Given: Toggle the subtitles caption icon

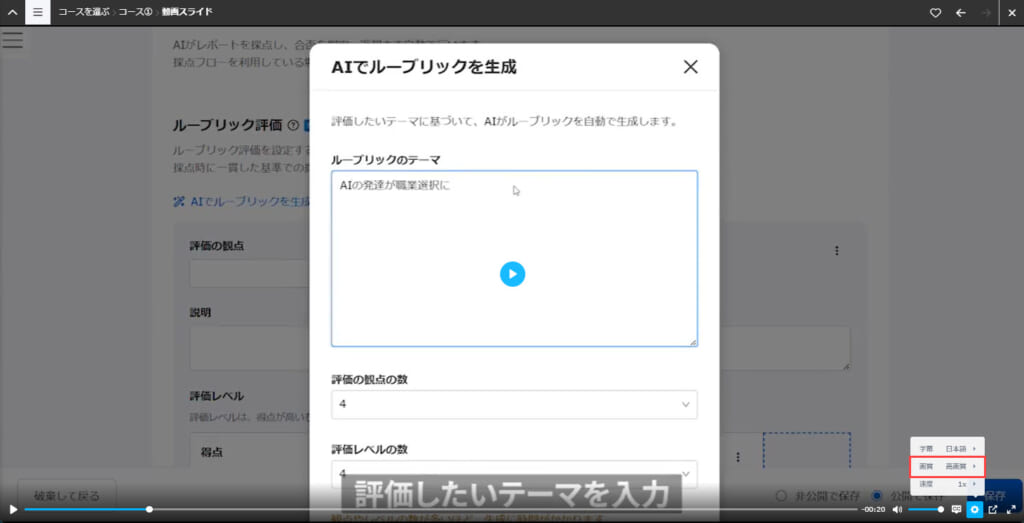Looking at the screenshot, I should tap(956, 510).
